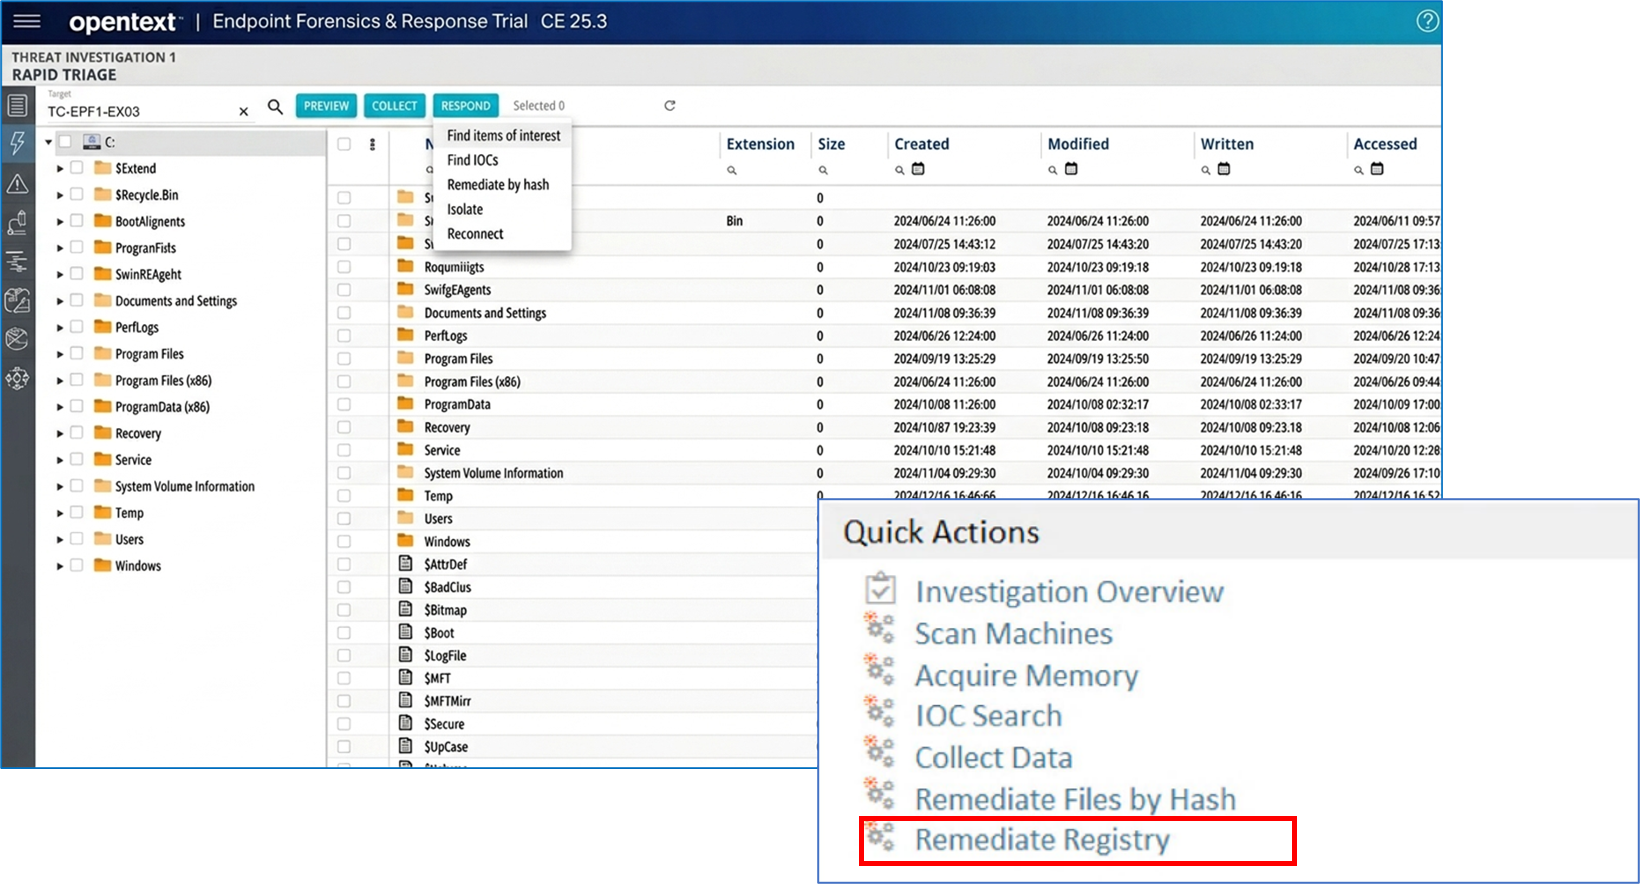Open the IOC Search quick action
The height and width of the screenshot is (884, 1640).
[x=988, y=716]
